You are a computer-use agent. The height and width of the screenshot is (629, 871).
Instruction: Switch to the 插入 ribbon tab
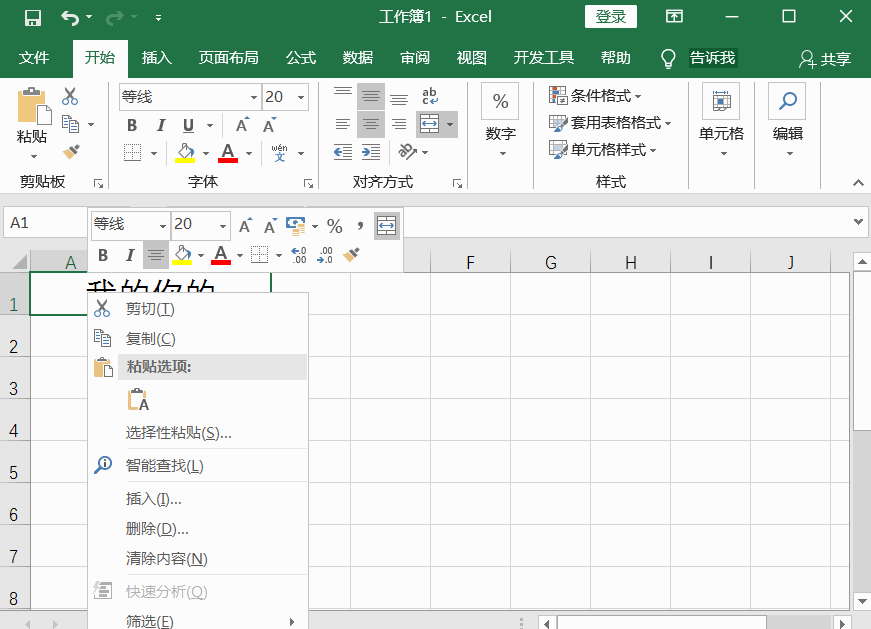tap(156, 58)
